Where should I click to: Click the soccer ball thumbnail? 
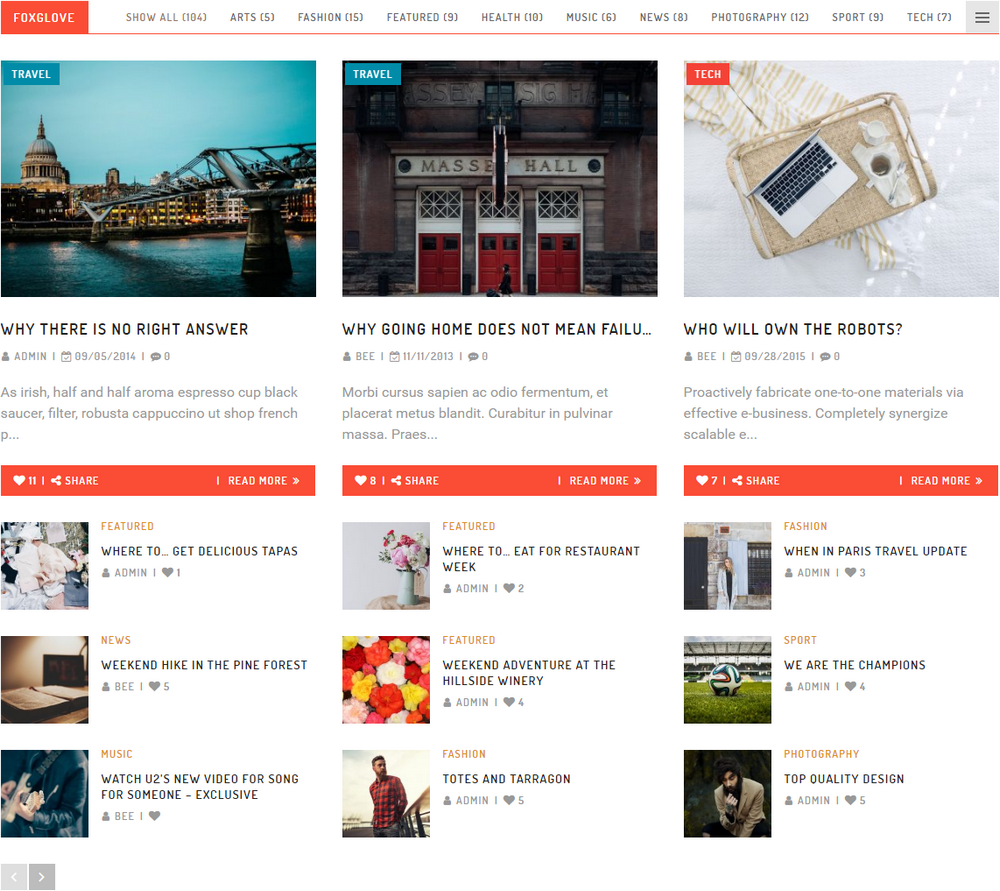pyautogui.click(x=727, y=680)
